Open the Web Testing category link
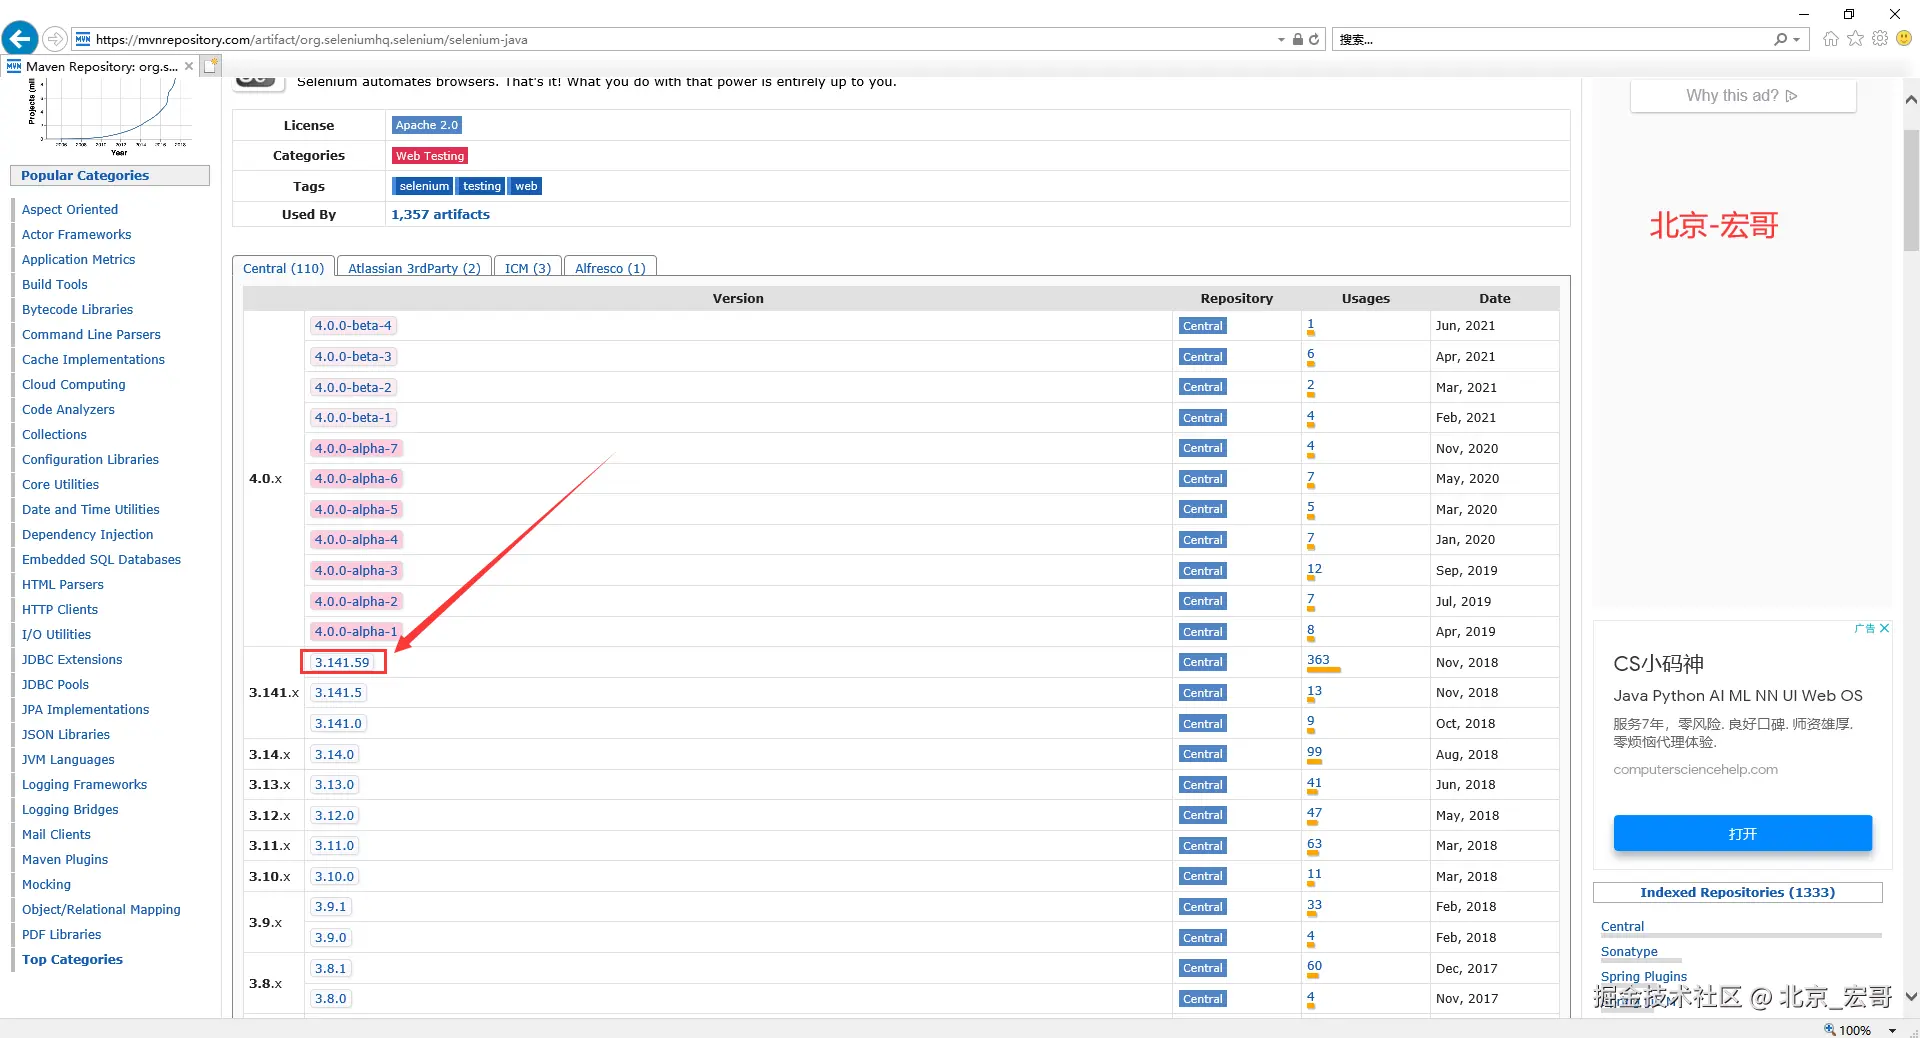This screenshot has width=1920, height=1038. (x=430, y=156)
